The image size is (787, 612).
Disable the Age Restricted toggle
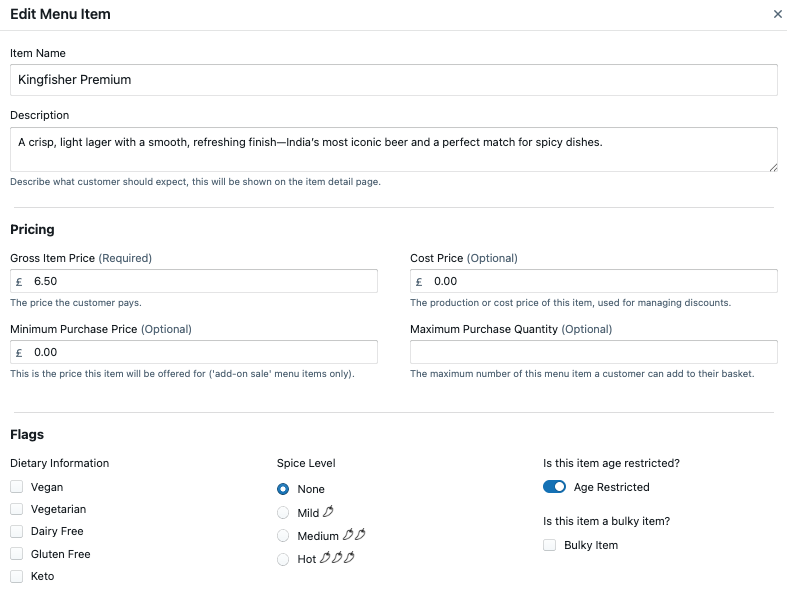(554, 487)
